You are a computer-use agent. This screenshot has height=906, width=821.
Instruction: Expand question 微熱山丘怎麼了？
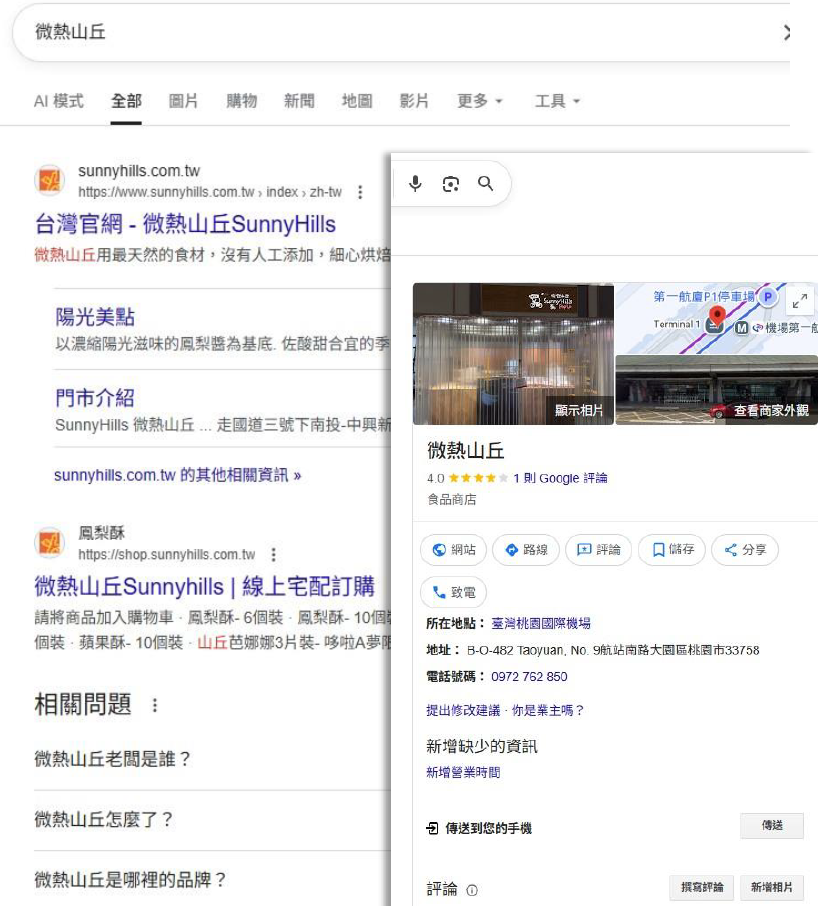click(213, 819)
